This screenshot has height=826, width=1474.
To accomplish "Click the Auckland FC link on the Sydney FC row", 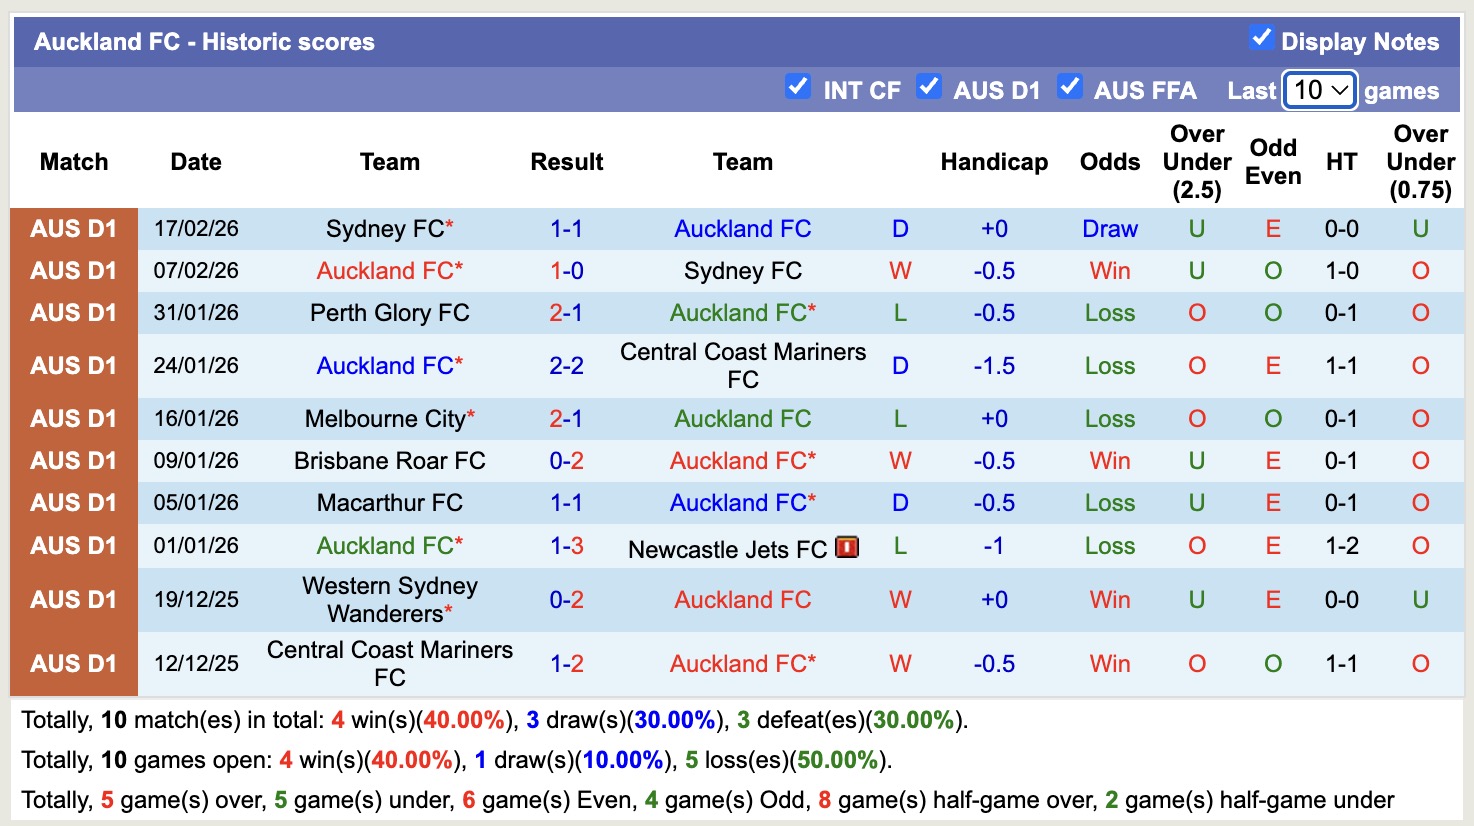I will tap(742, 228).
